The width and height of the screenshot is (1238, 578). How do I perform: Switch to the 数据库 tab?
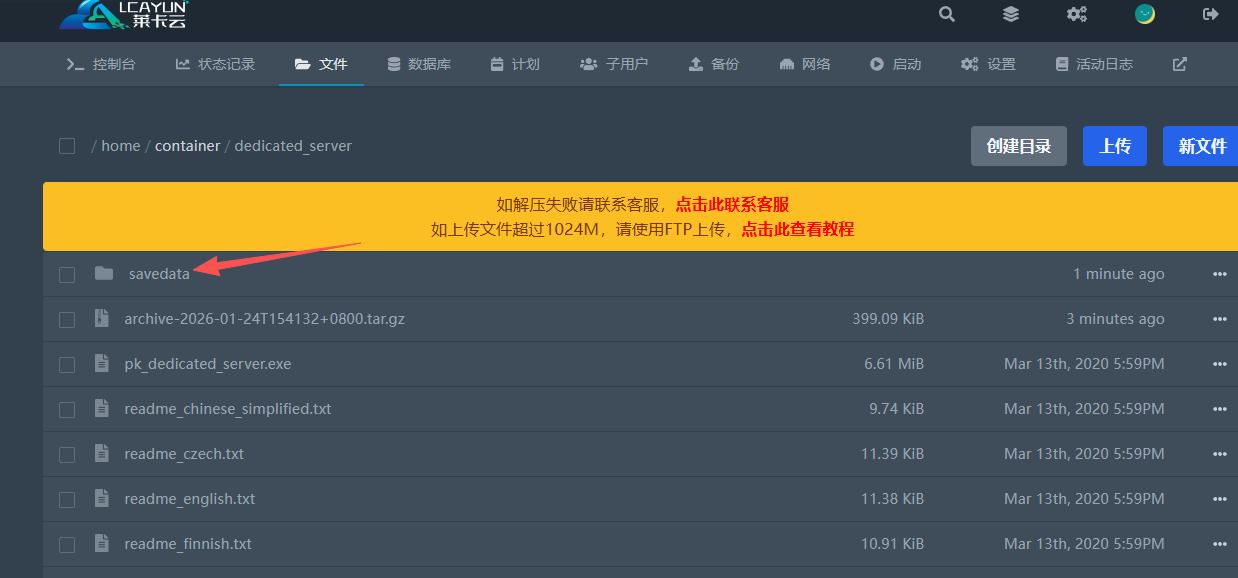tap(419, 64)
